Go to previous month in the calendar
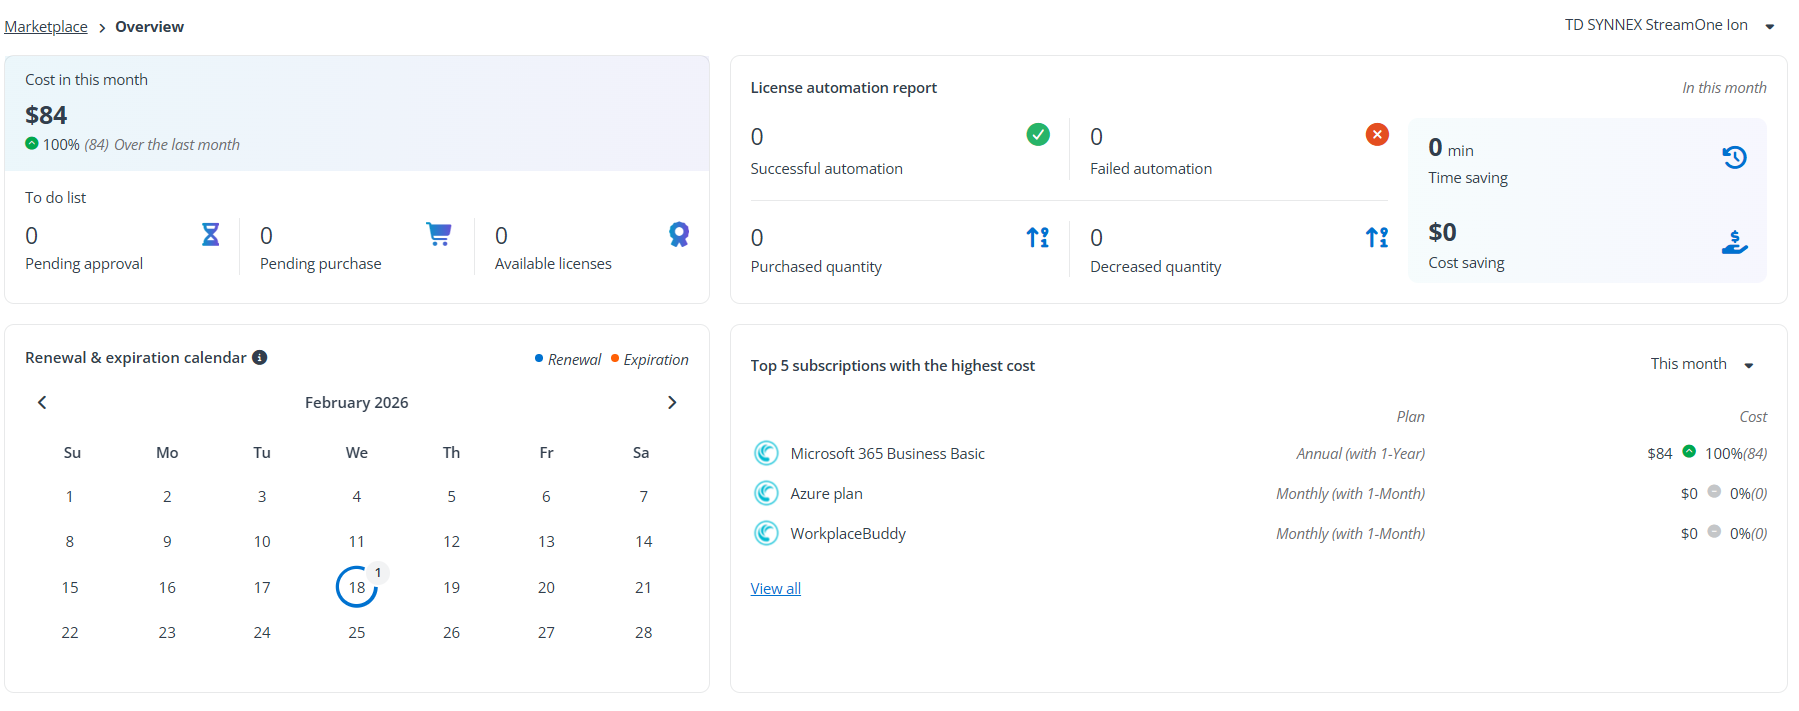The image size is (1799, 711). (x=42, y=402)
